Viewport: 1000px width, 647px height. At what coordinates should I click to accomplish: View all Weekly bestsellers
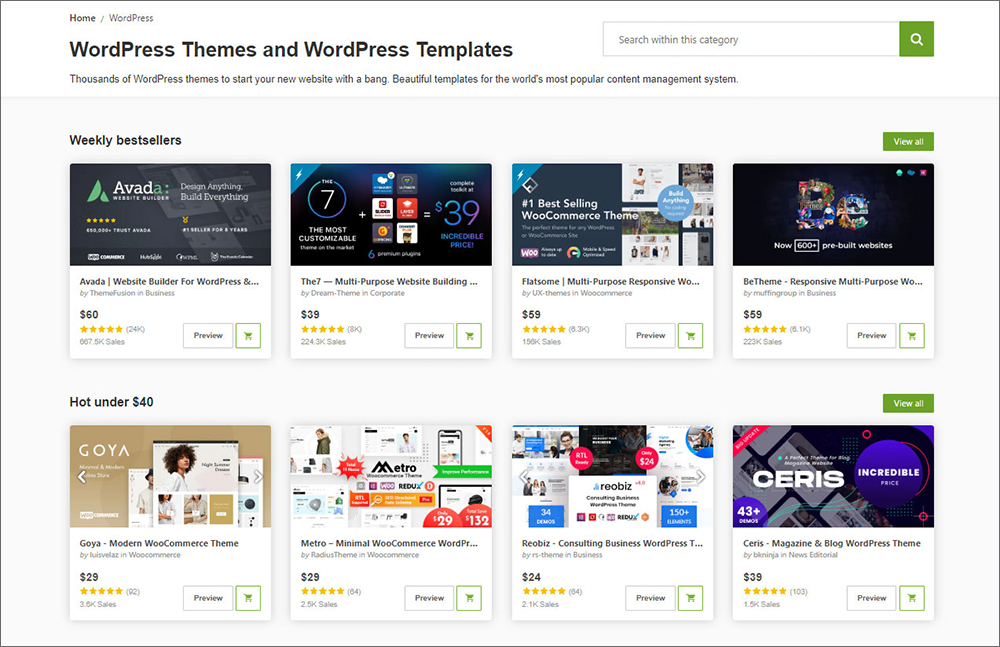[908, 142]
